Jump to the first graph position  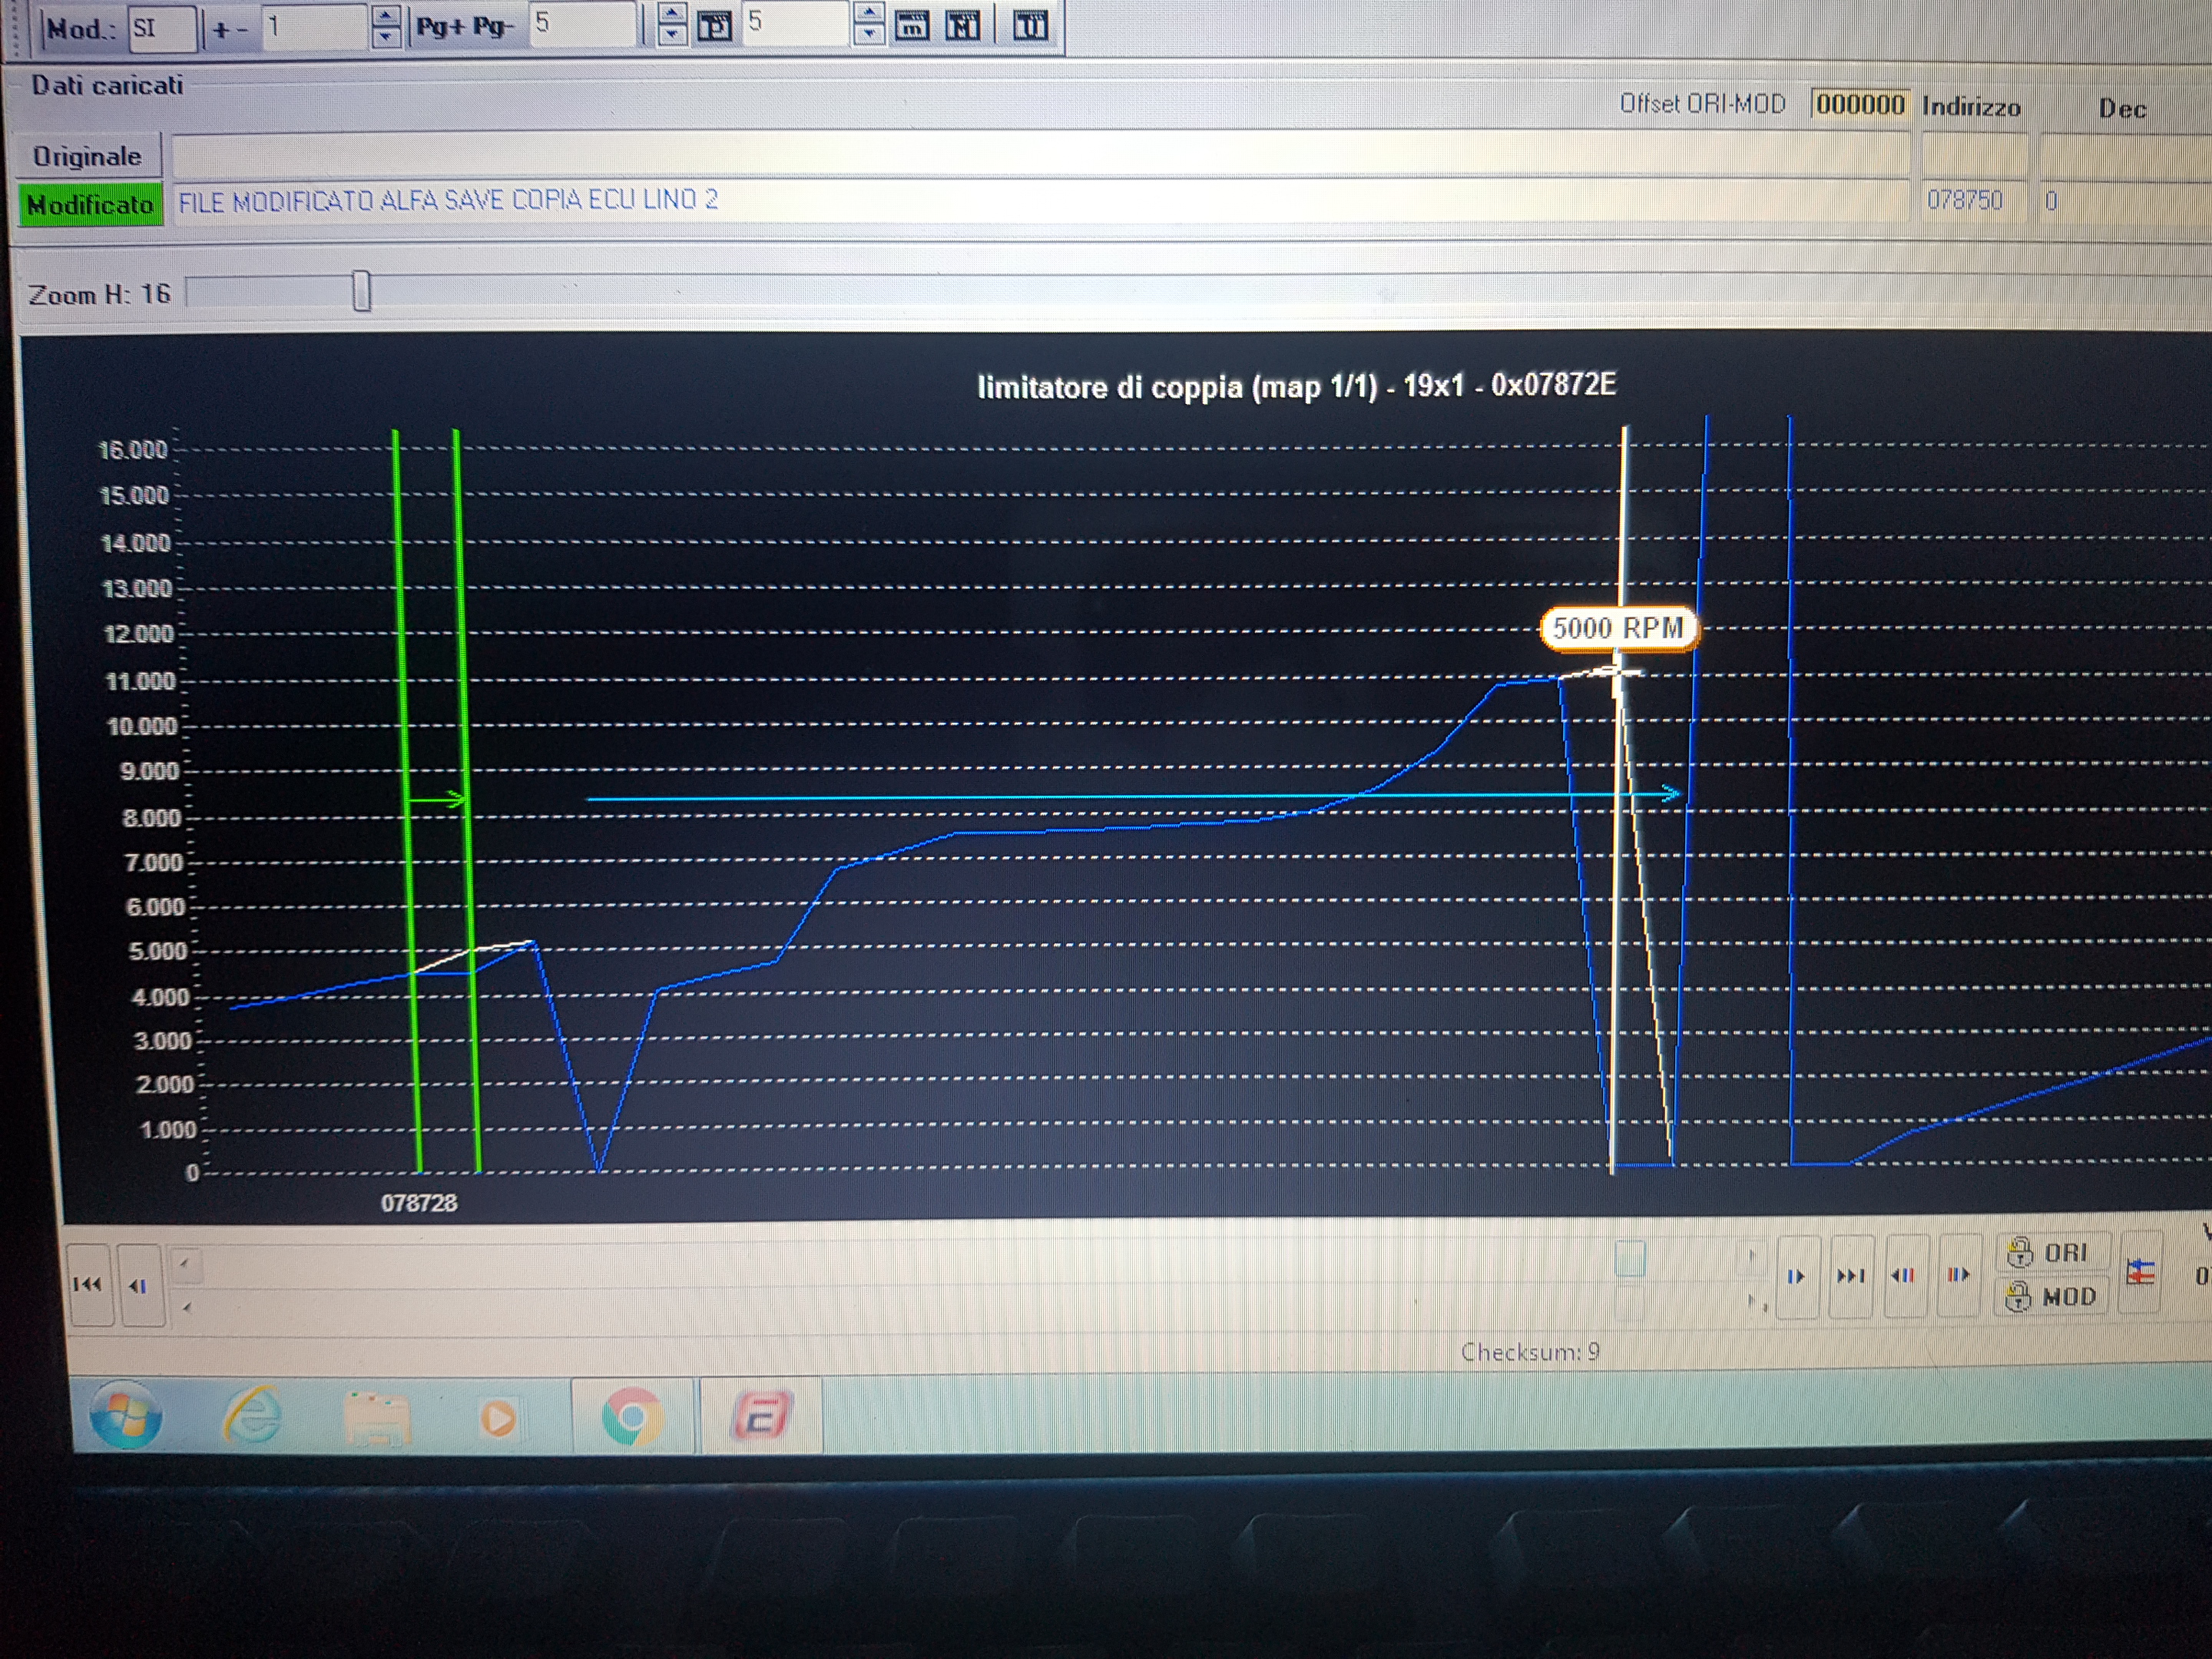click(88, 1284)
